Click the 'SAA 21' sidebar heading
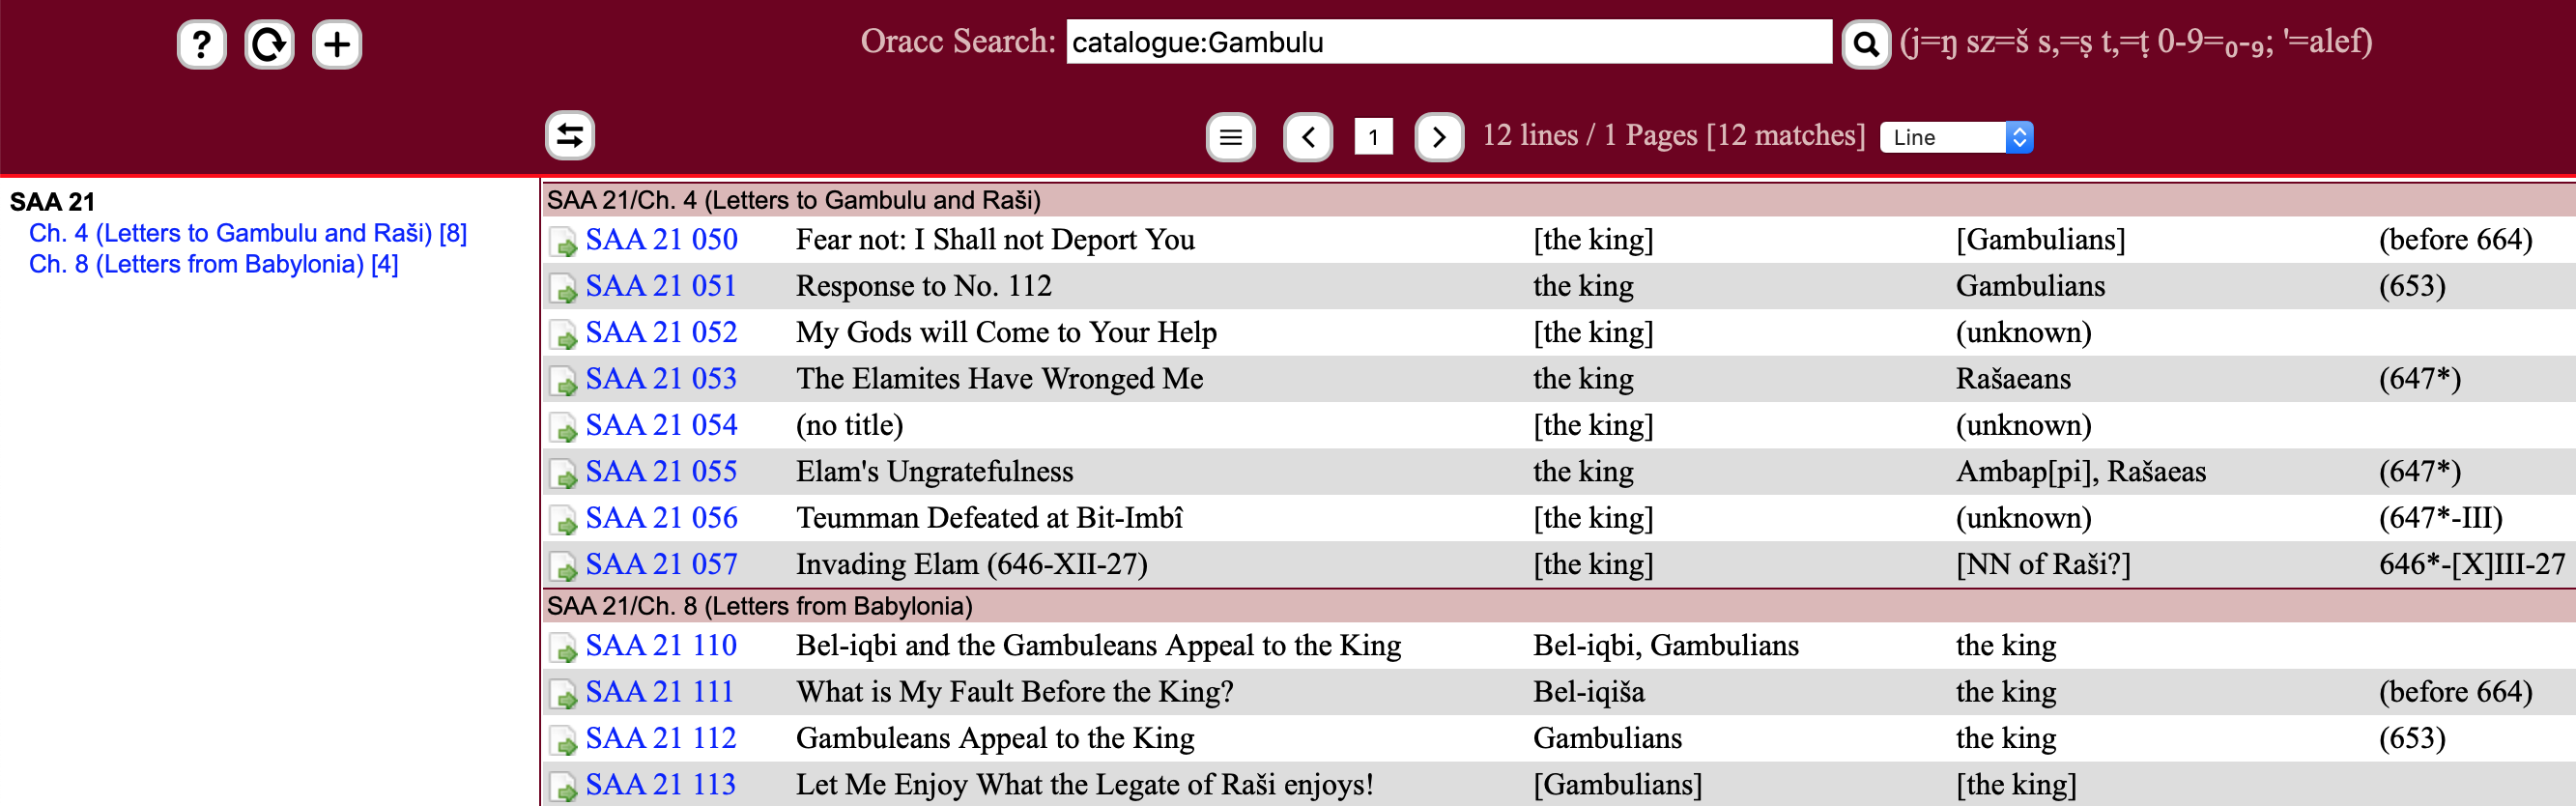The height and width of the screenshot is (806, 2576). click(52, 202)
